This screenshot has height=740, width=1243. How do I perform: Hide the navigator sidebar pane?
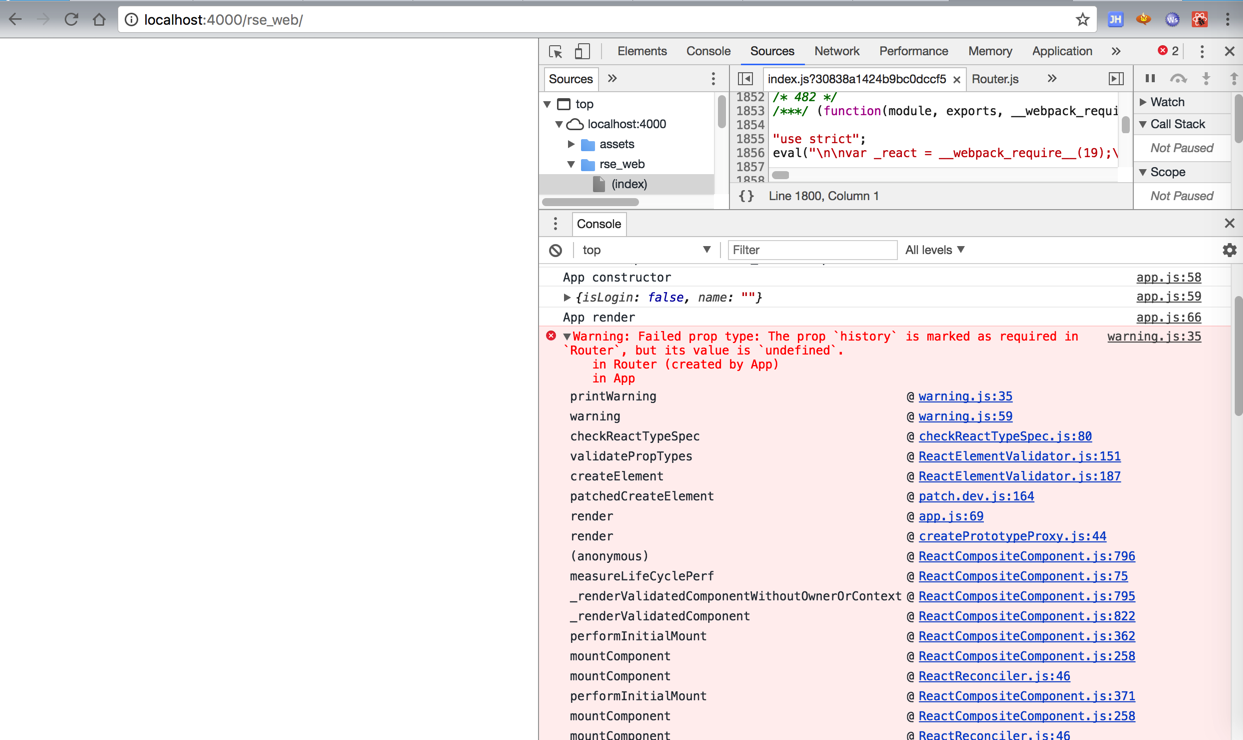(745, 79)
